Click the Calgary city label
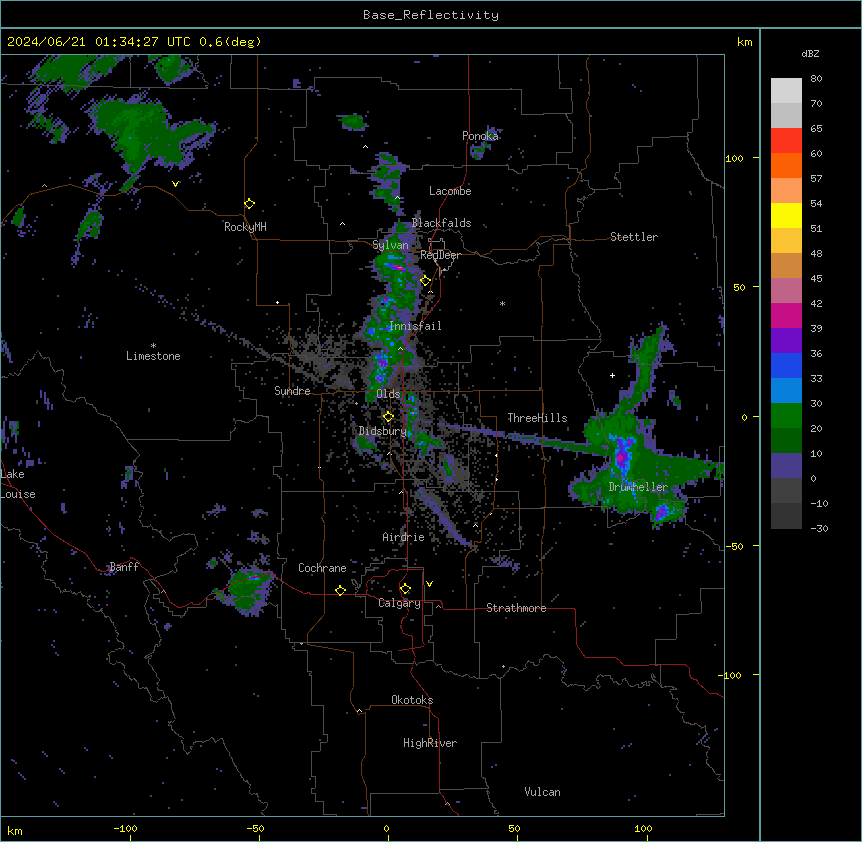The image size is (862, 842). tap(399, 603)
